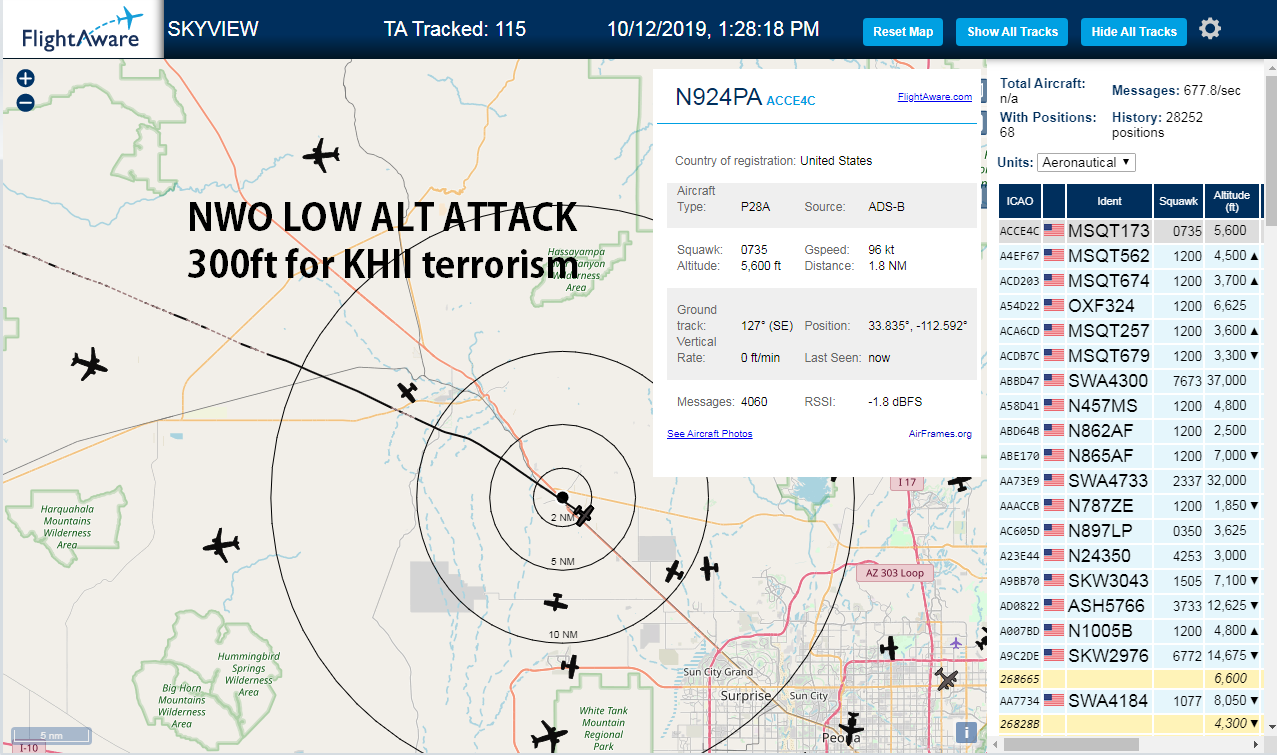Sort the table by the Ident column
Screen dimensions: 1277x755
click(x=1109, y=201)
